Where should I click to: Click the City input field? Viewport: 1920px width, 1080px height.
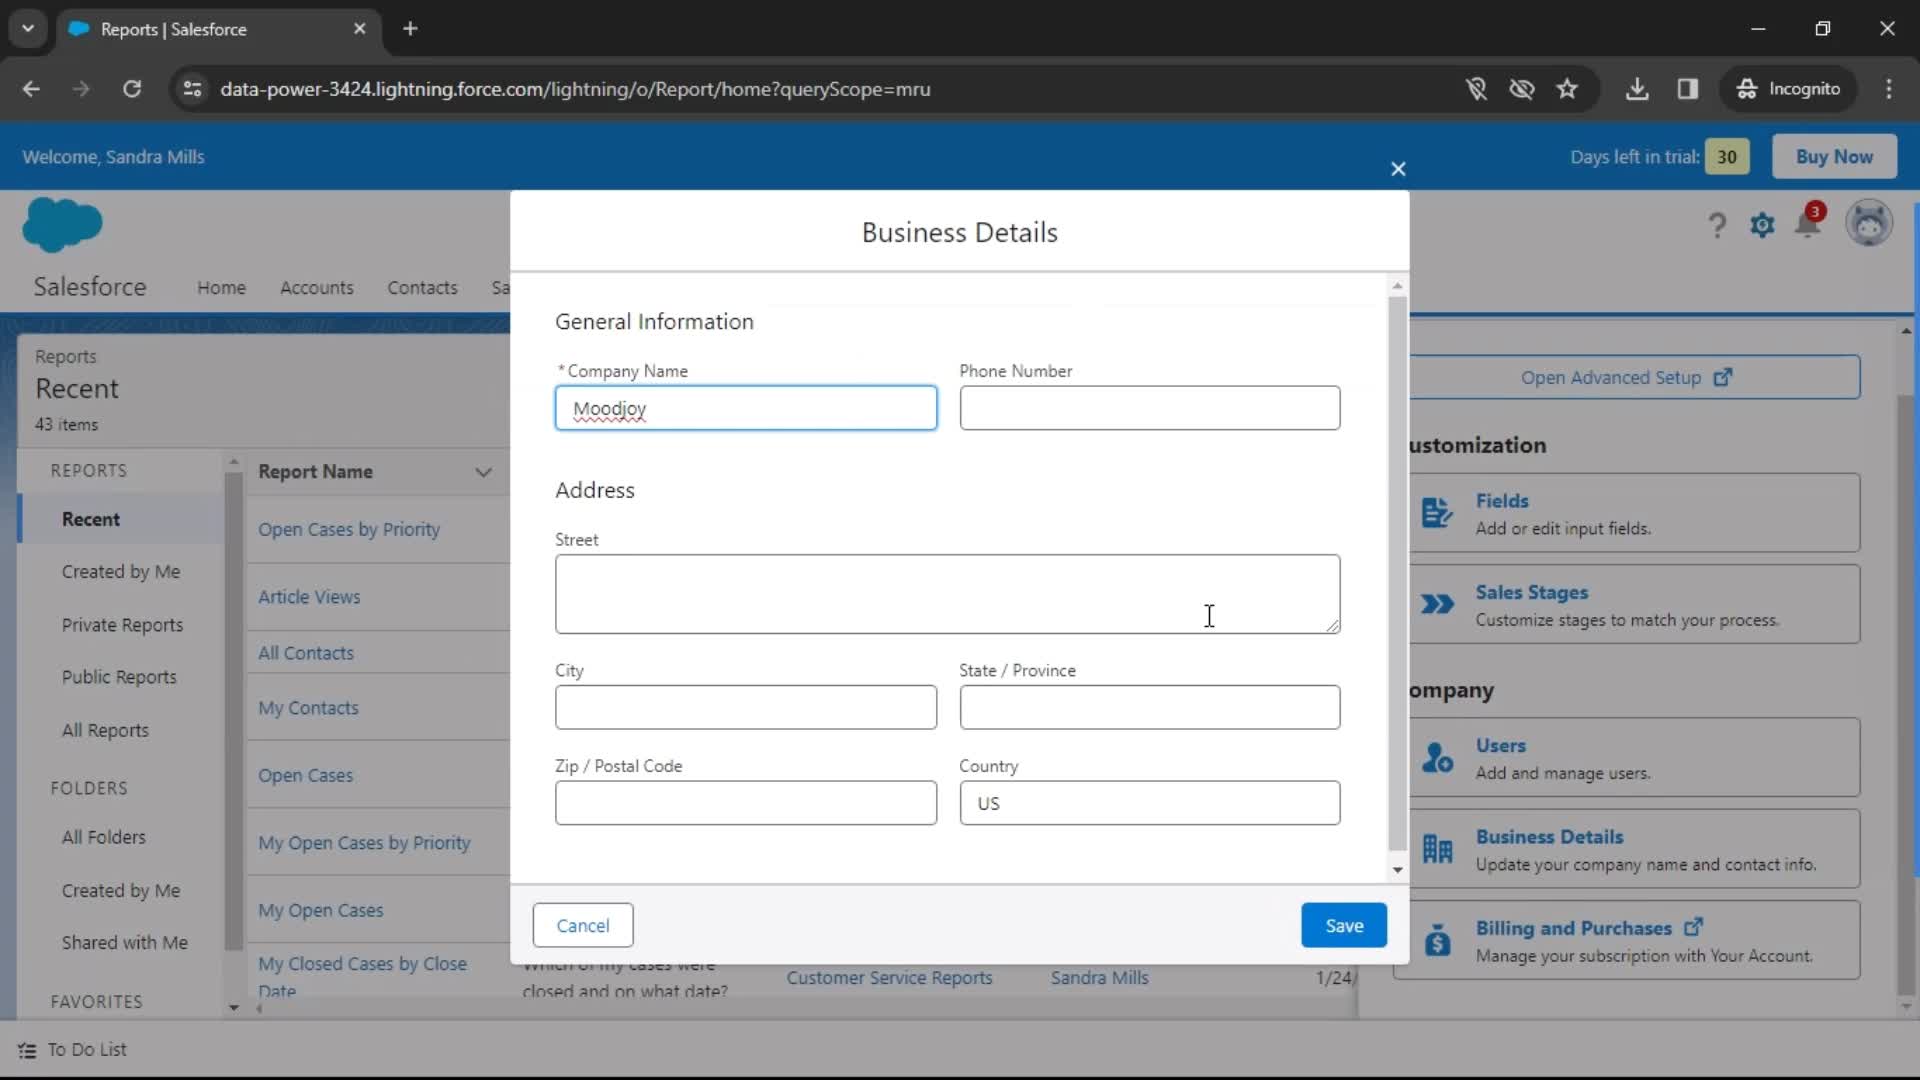(746, 707)
